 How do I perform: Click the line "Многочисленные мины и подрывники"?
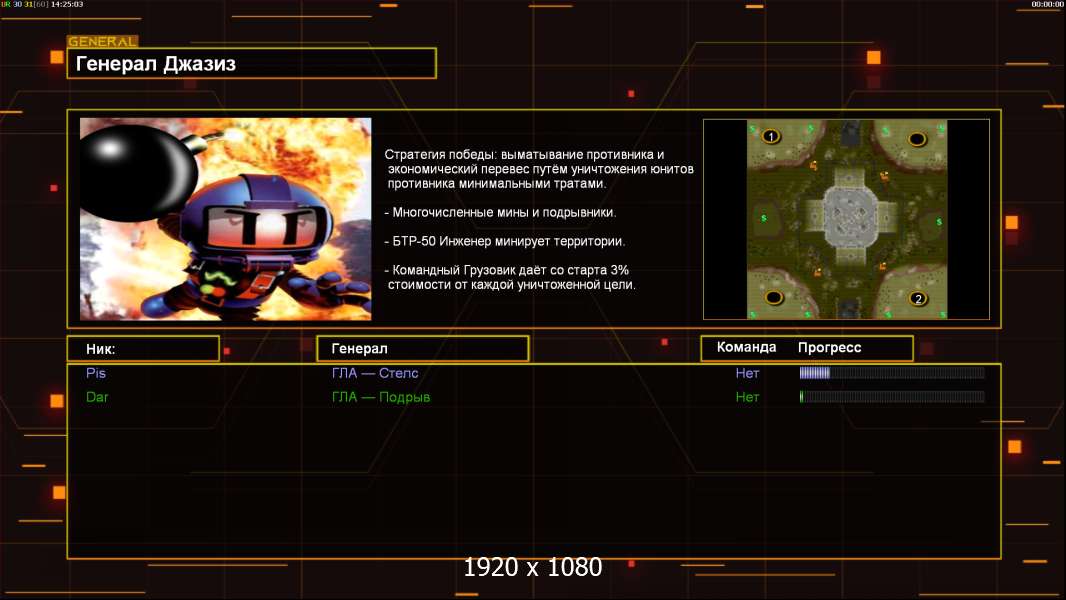pyautogui.click(x=500, y=213)
